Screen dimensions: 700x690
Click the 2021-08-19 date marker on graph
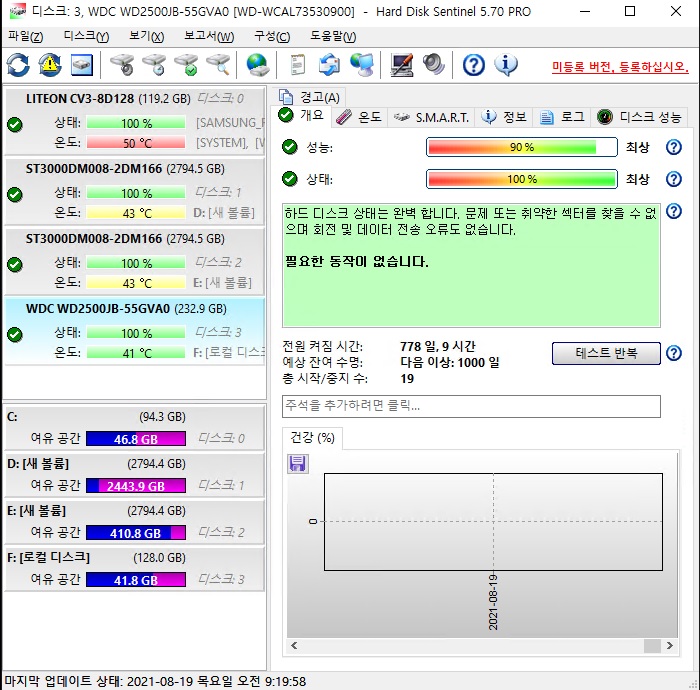pos(493,603)
